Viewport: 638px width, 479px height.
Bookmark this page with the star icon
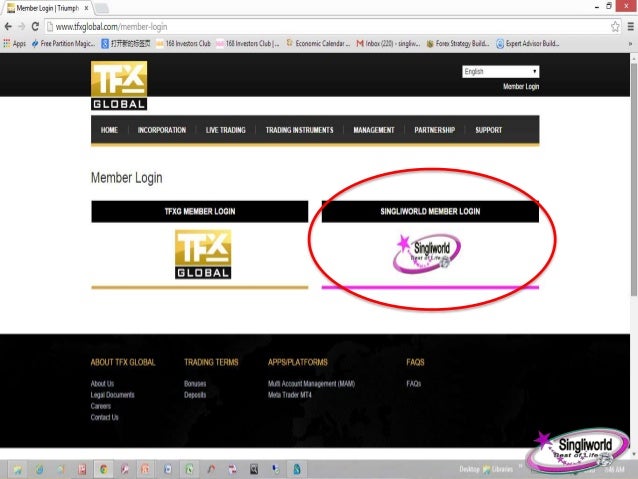click(x=615, y=27)
